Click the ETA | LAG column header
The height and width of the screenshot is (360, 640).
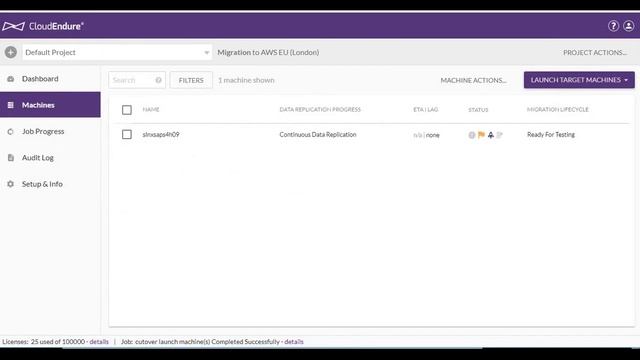coord(426,109)
